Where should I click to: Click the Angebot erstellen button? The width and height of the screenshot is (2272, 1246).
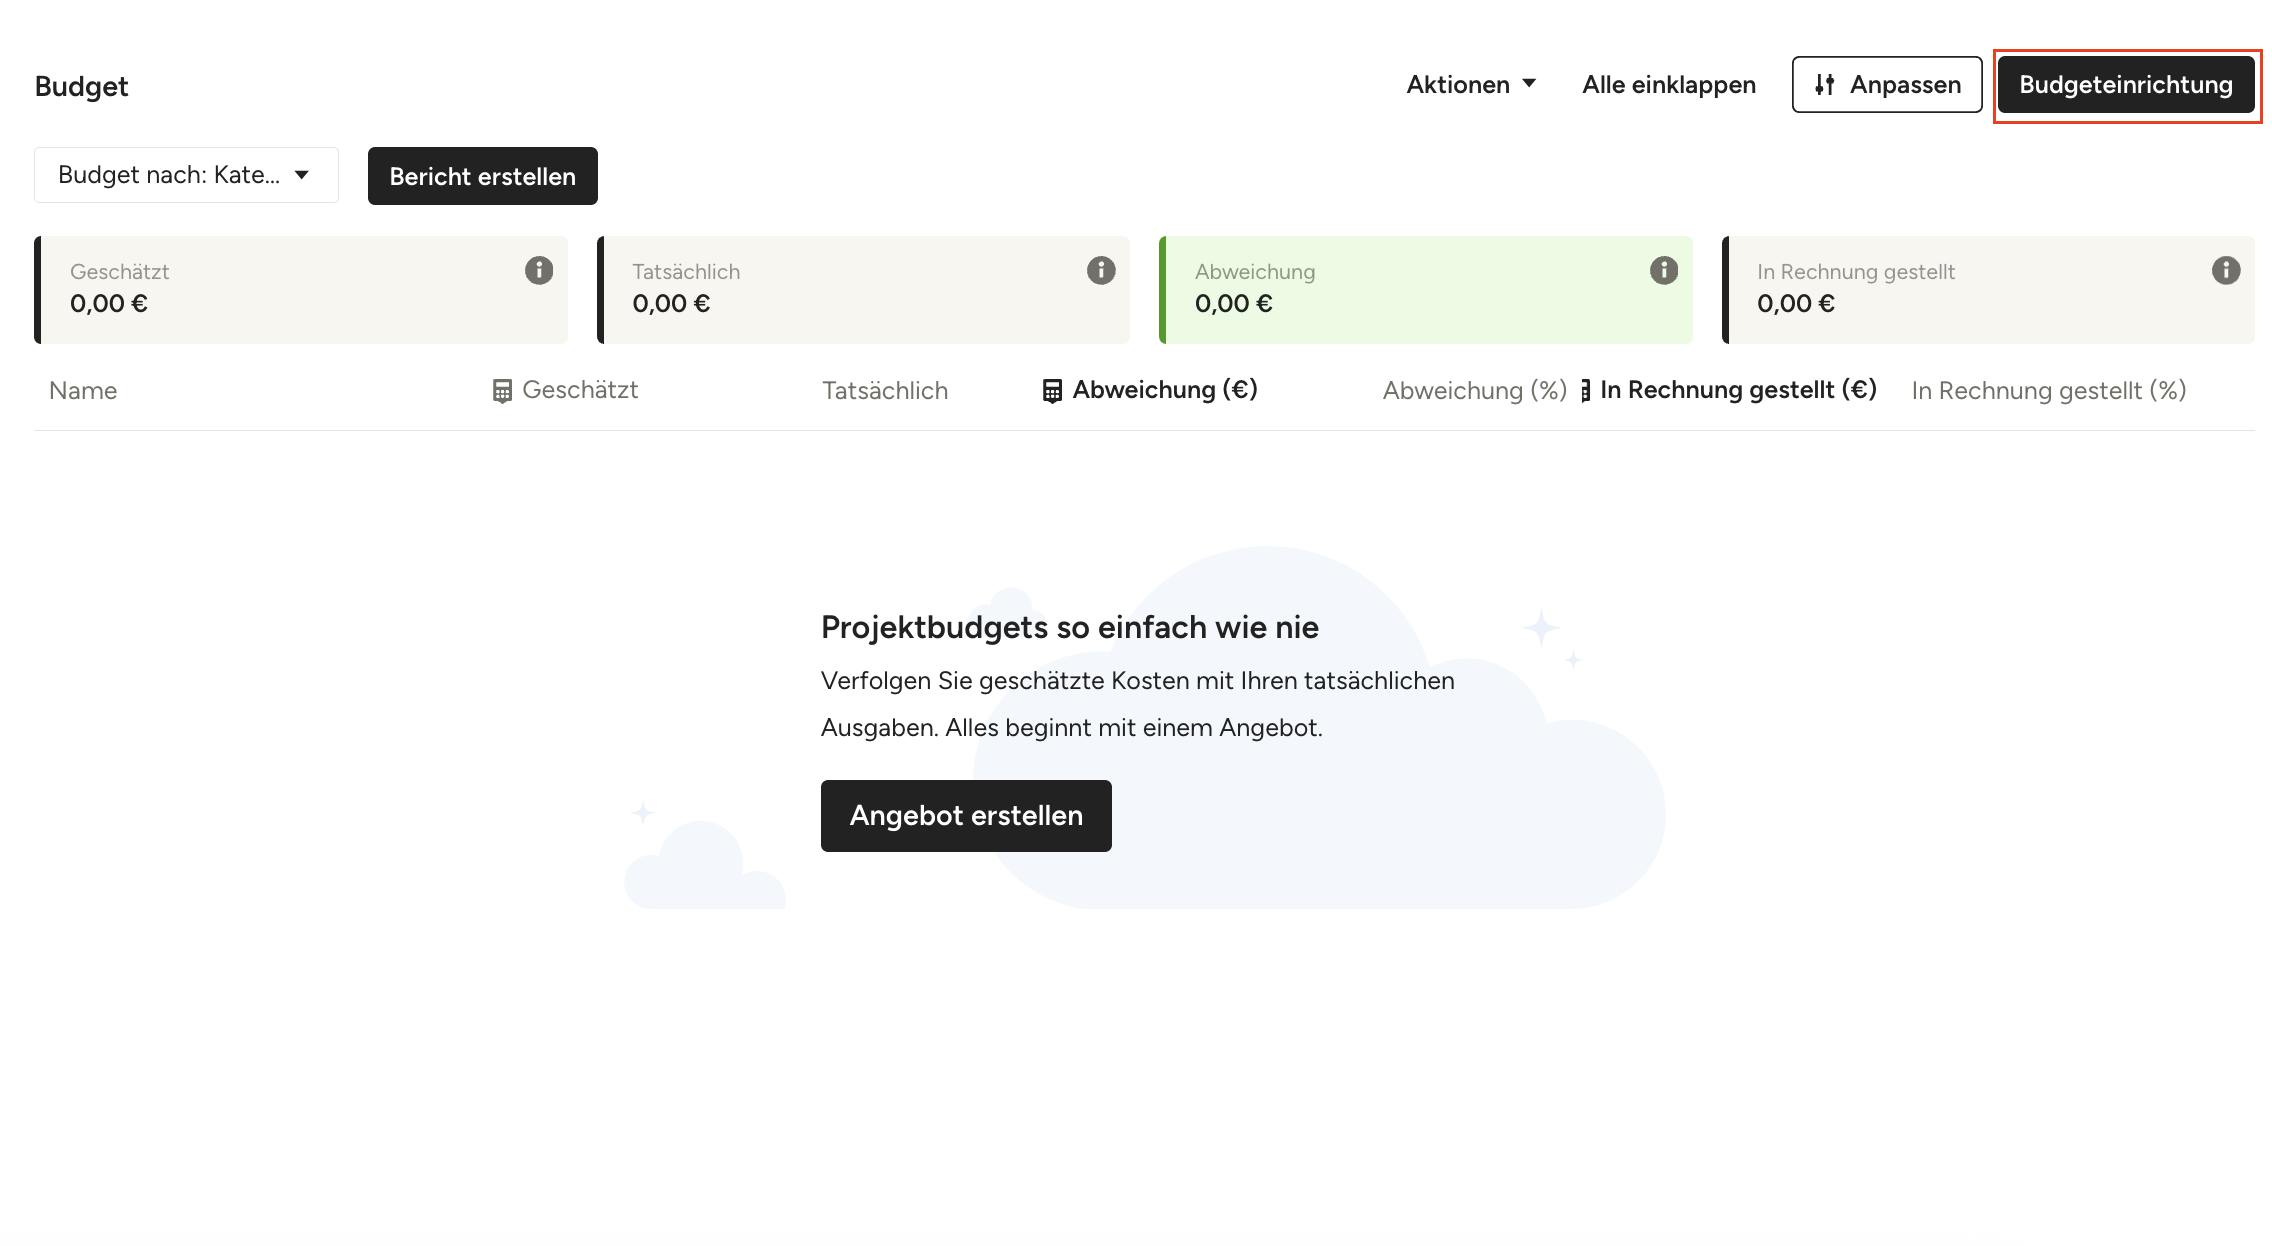tap(966, 816)
